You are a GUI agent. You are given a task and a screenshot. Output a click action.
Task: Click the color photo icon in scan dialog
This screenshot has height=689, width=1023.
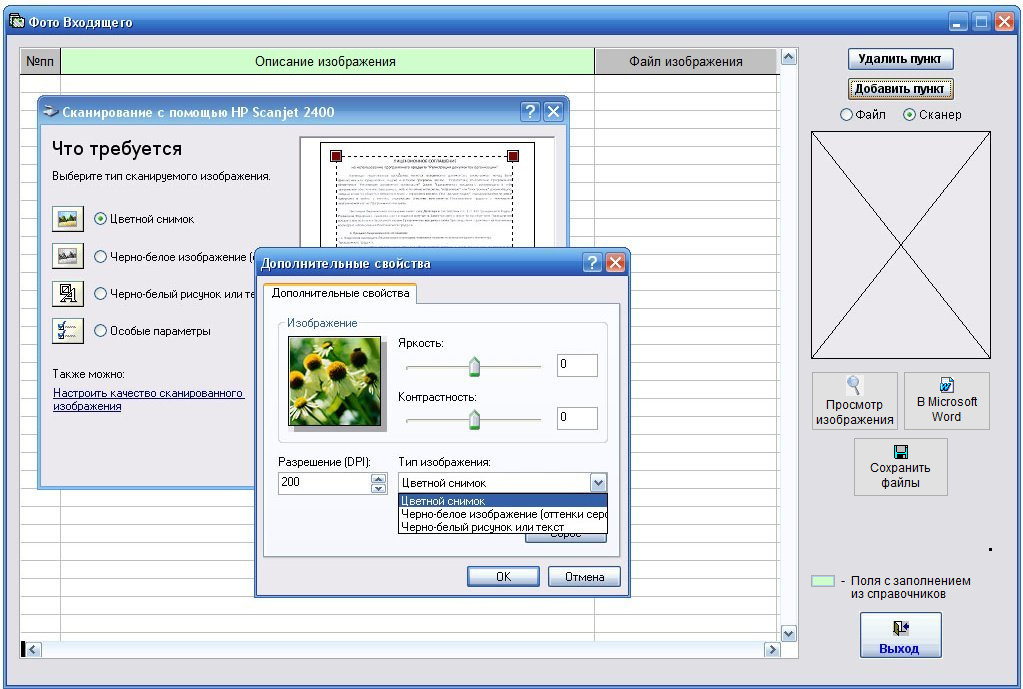(68, 219)
